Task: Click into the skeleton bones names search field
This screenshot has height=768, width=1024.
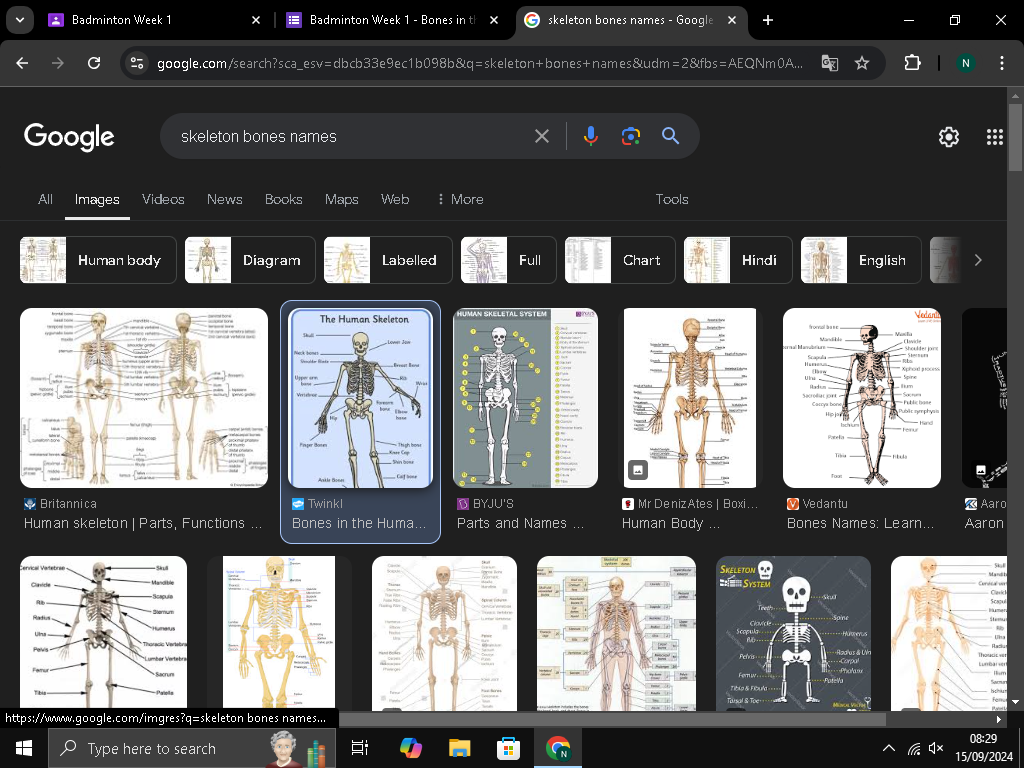Action: [353, 136]
